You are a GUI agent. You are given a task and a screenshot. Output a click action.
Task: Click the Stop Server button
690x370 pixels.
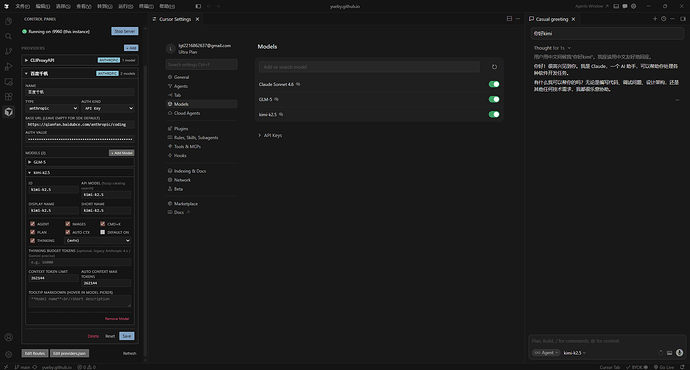click(x=125, y=31)
